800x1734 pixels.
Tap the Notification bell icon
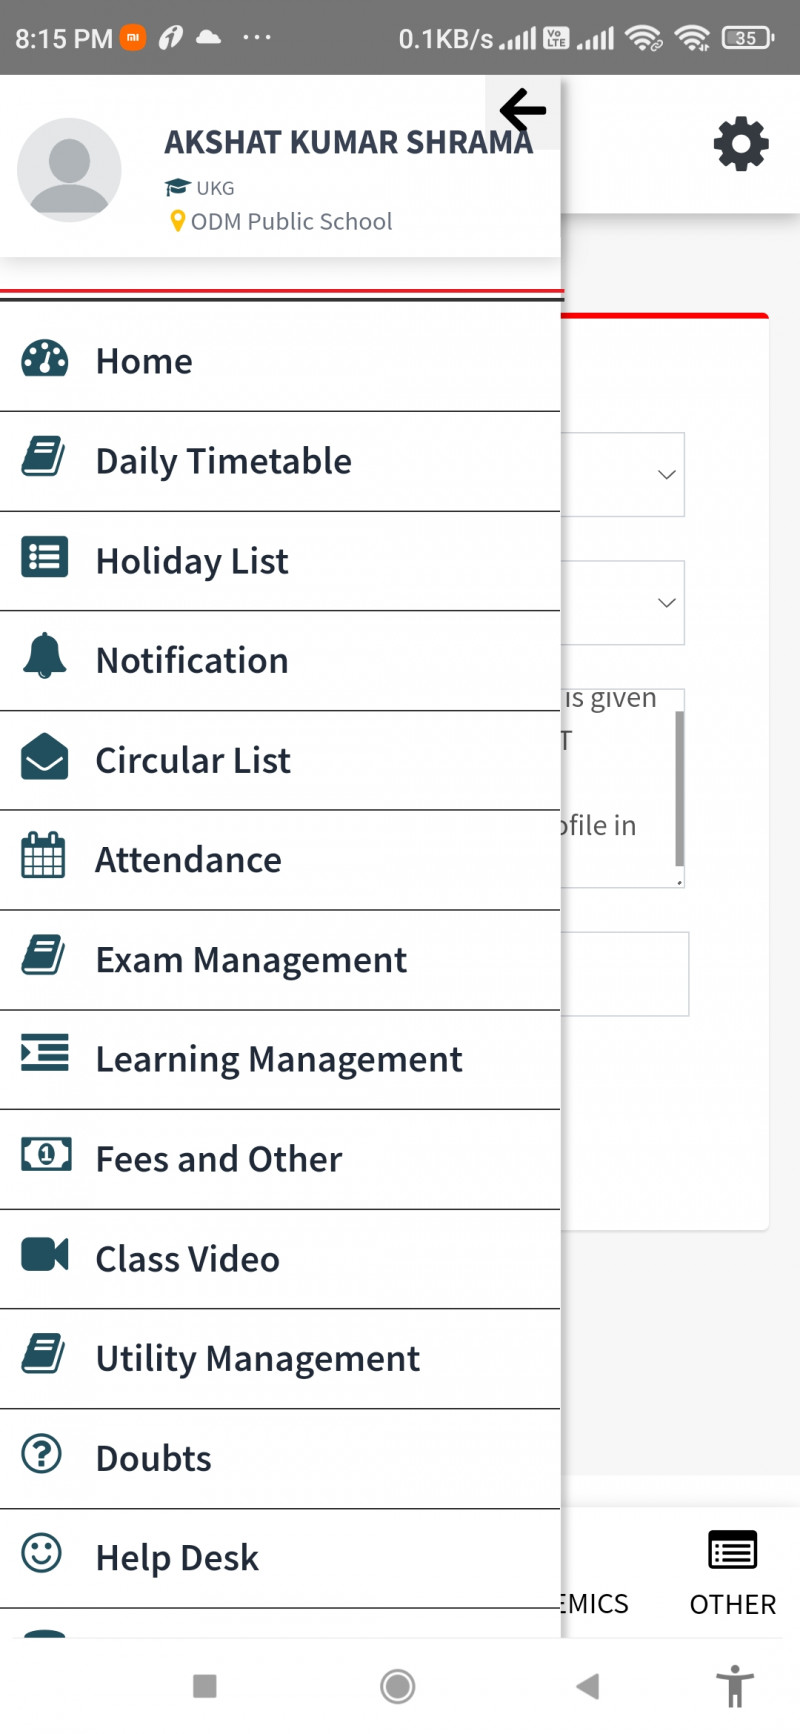[x=45, y=658]
